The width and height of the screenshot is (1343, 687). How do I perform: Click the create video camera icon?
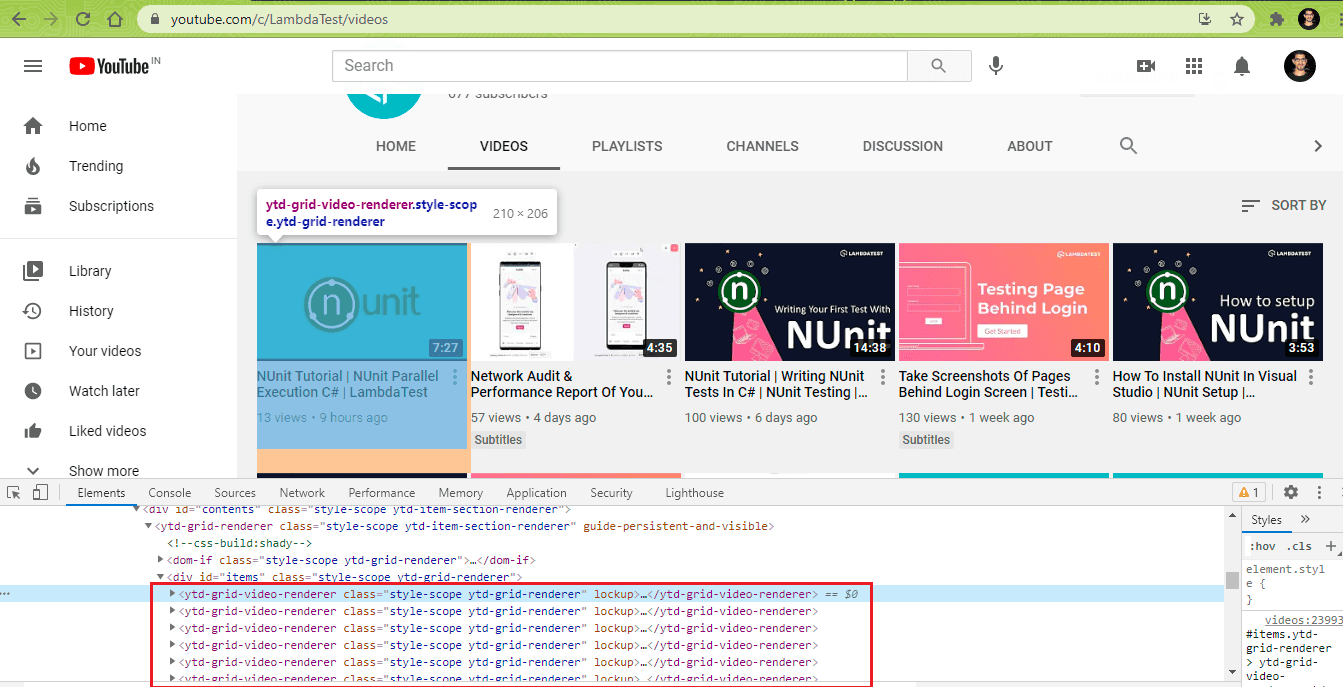pos(1146,65)
